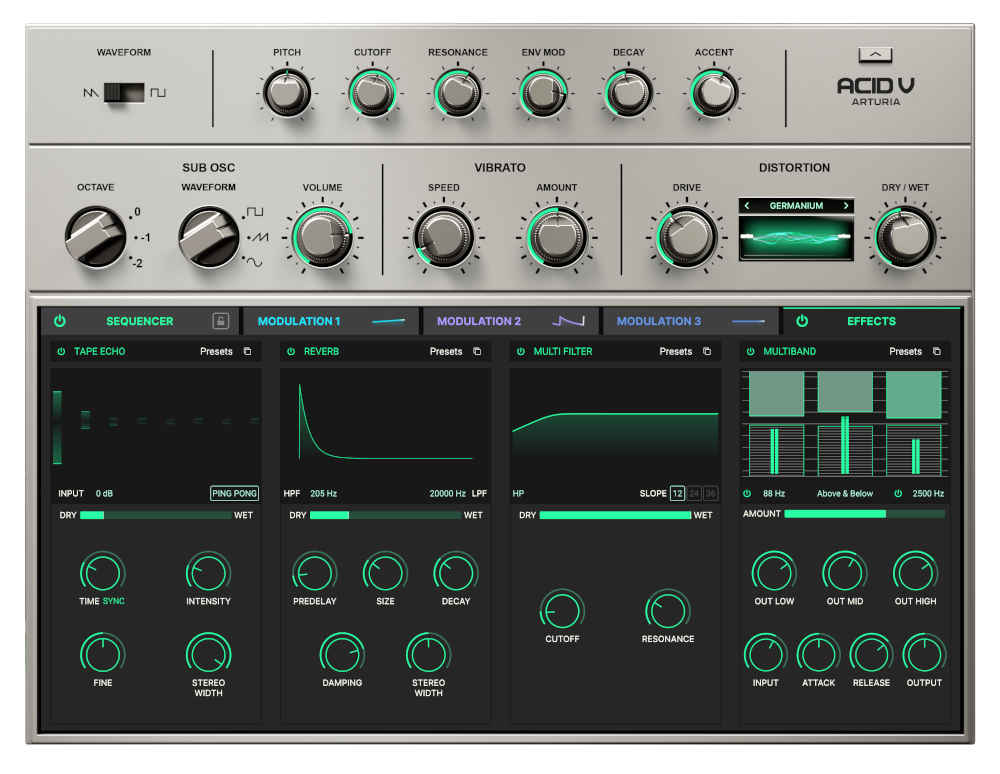Disable the Reverb module power switch
Screen dimensions: 1000x774
coord(290,351)
